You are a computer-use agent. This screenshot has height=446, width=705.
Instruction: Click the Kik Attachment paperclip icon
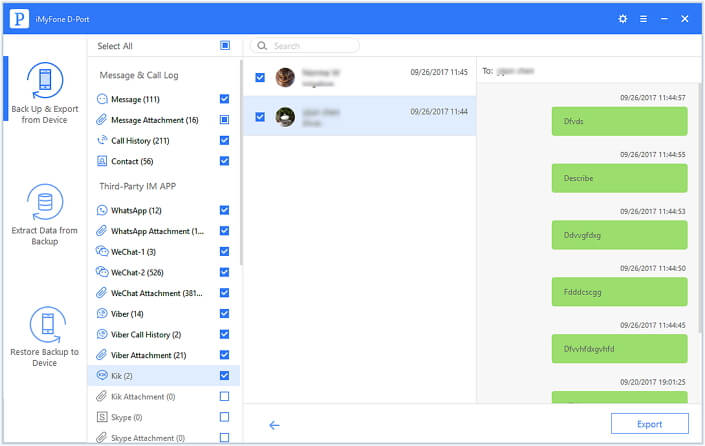pos(102,396)
